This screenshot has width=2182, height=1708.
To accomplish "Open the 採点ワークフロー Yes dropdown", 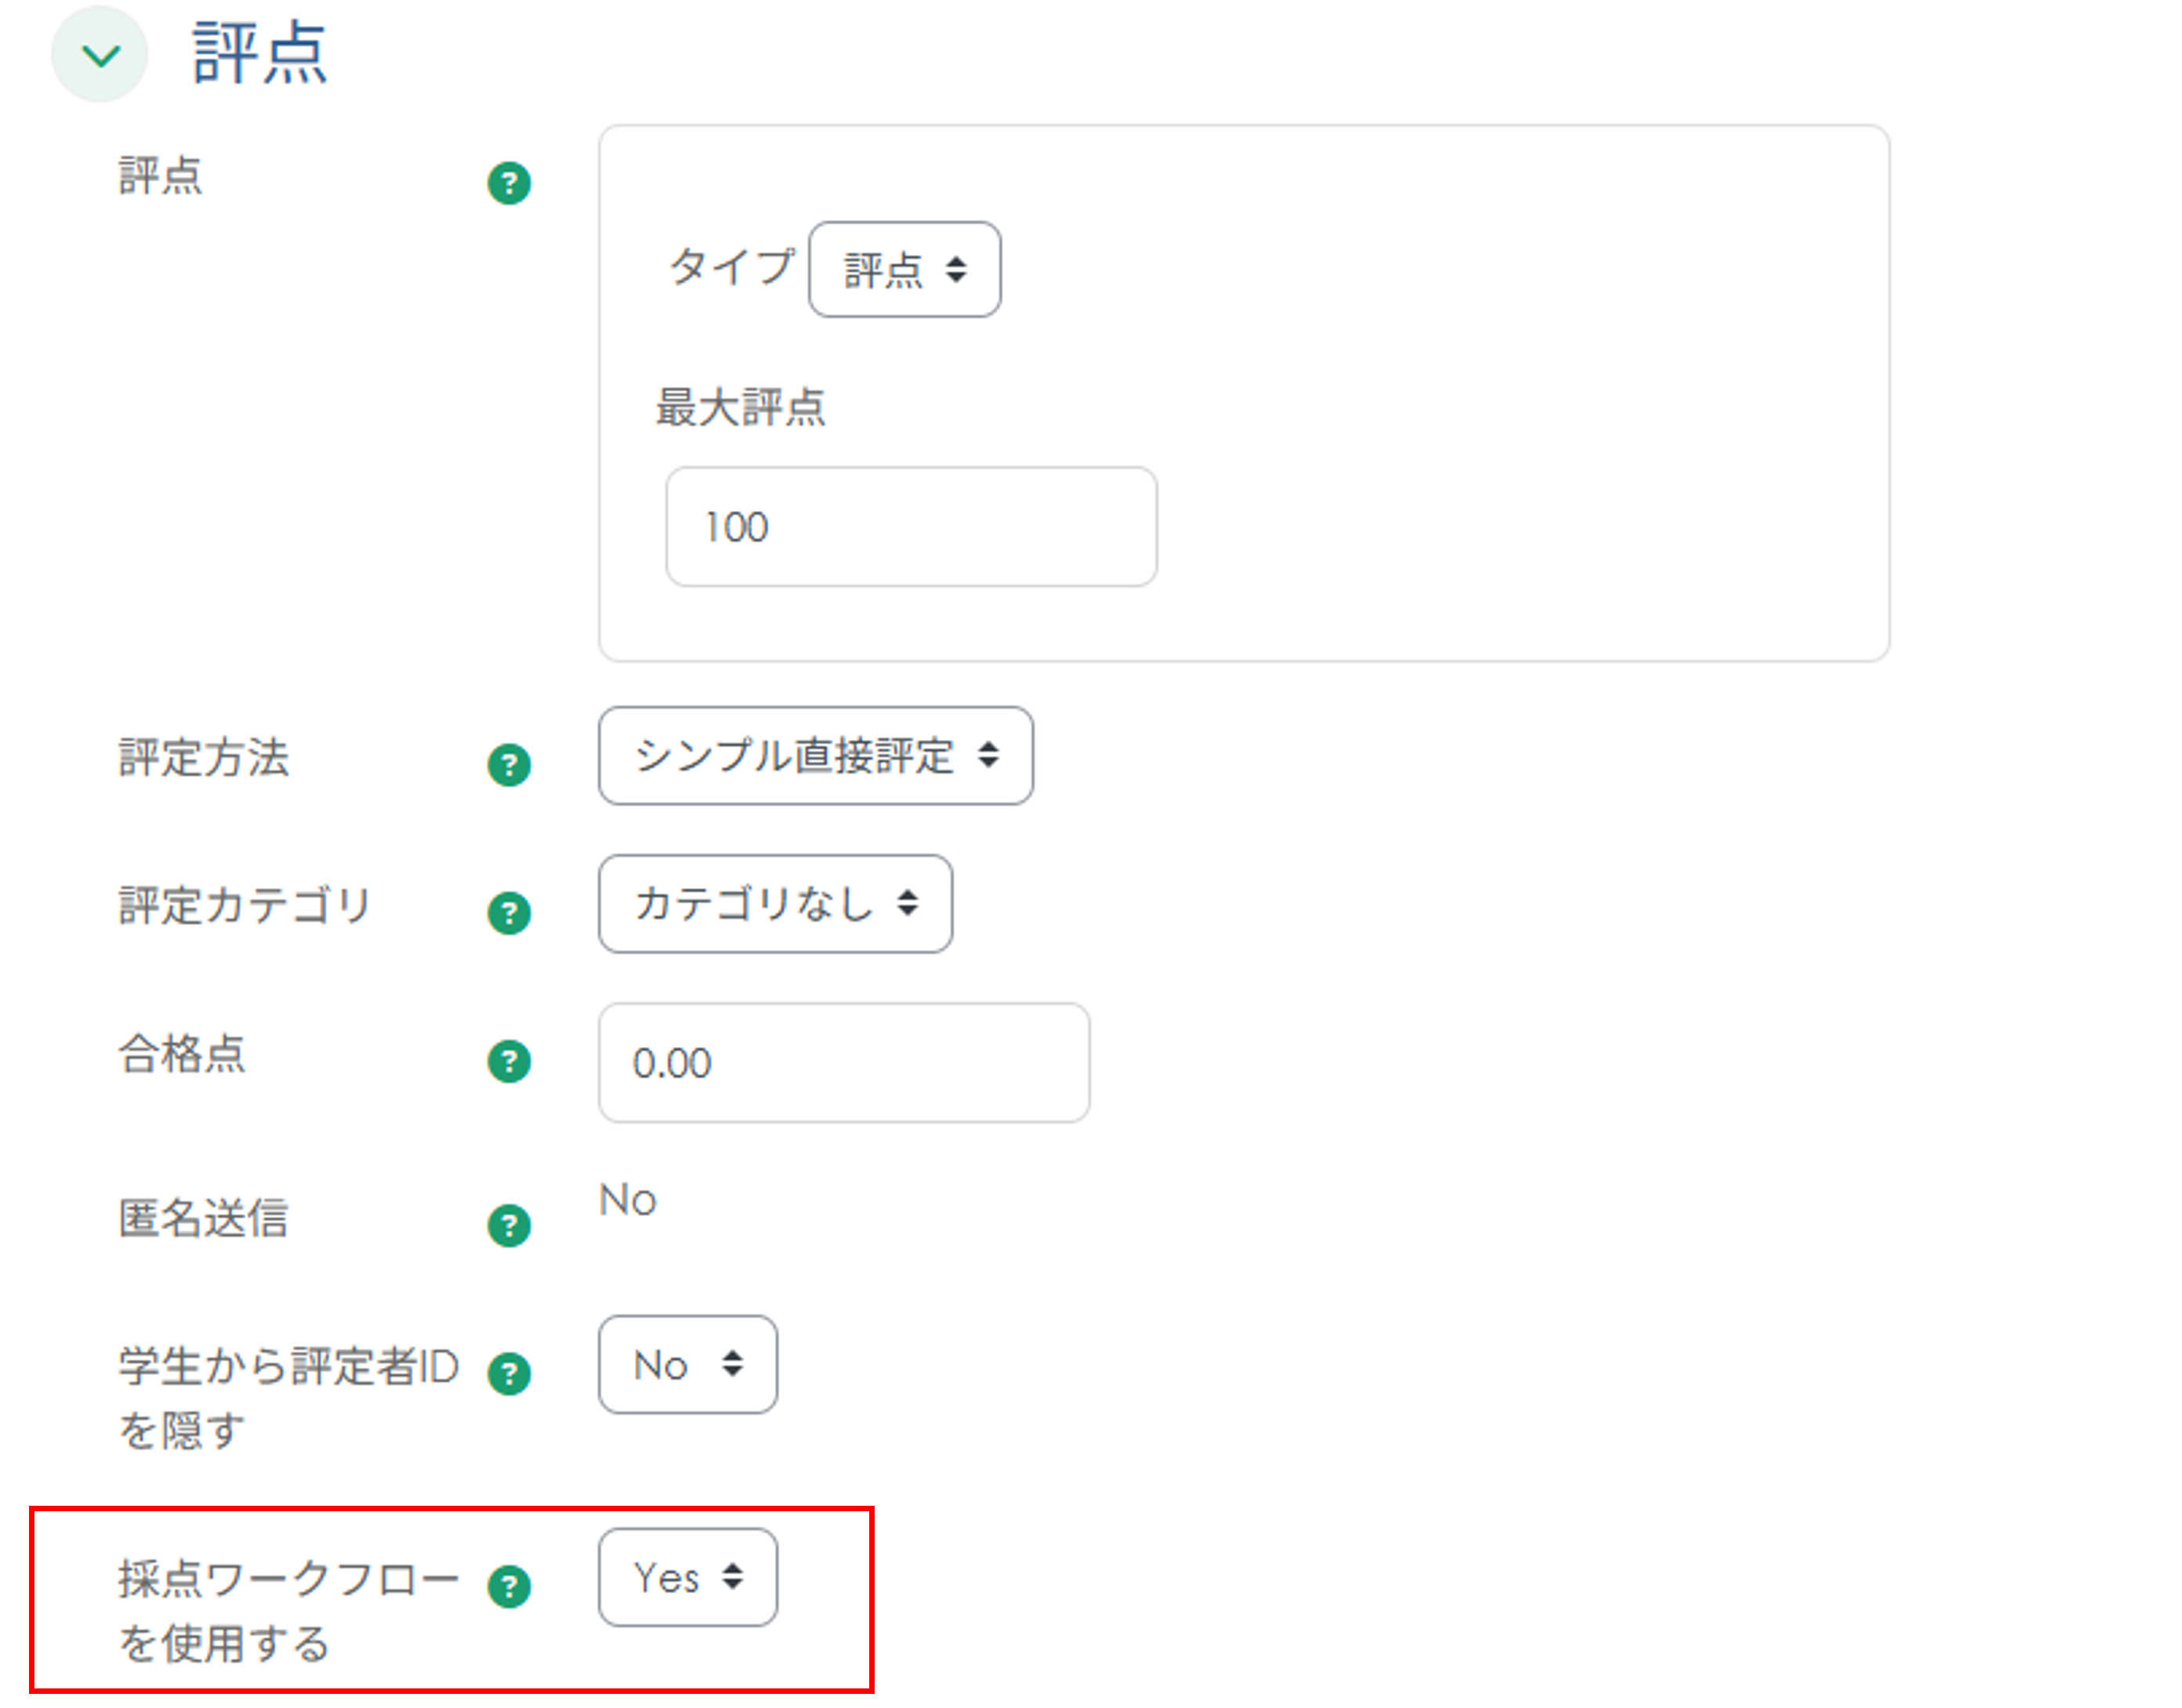I will coord(687,1577).
